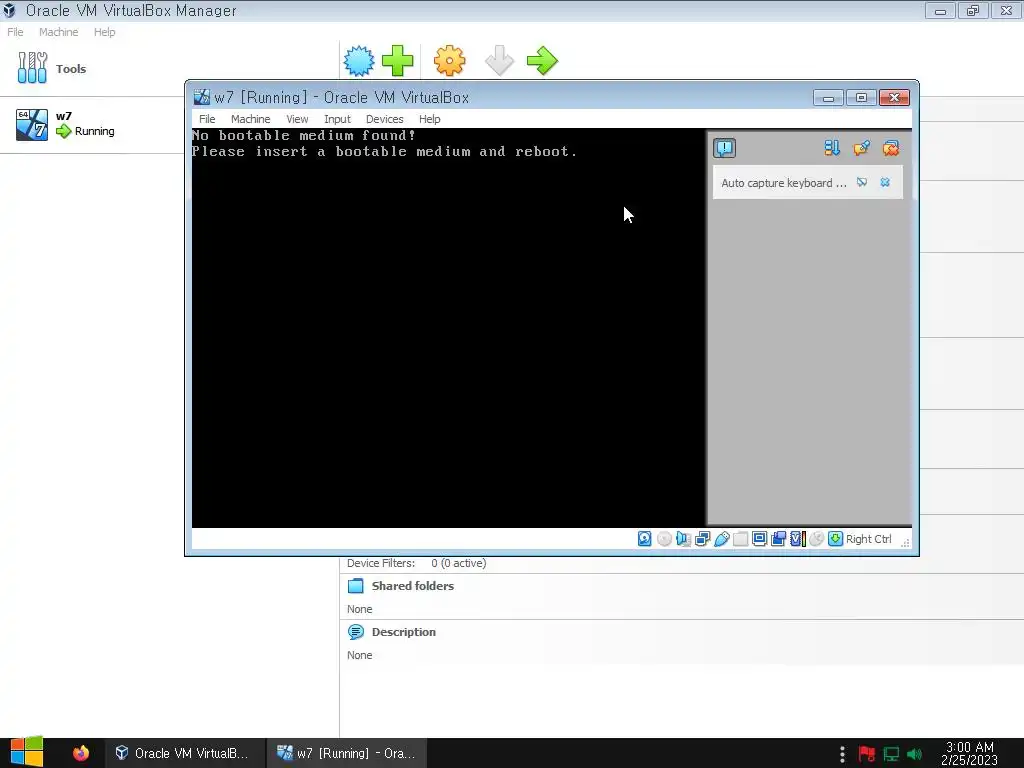Click the display status bar icon
The image size is (1024, 768).
pos(759,539)
